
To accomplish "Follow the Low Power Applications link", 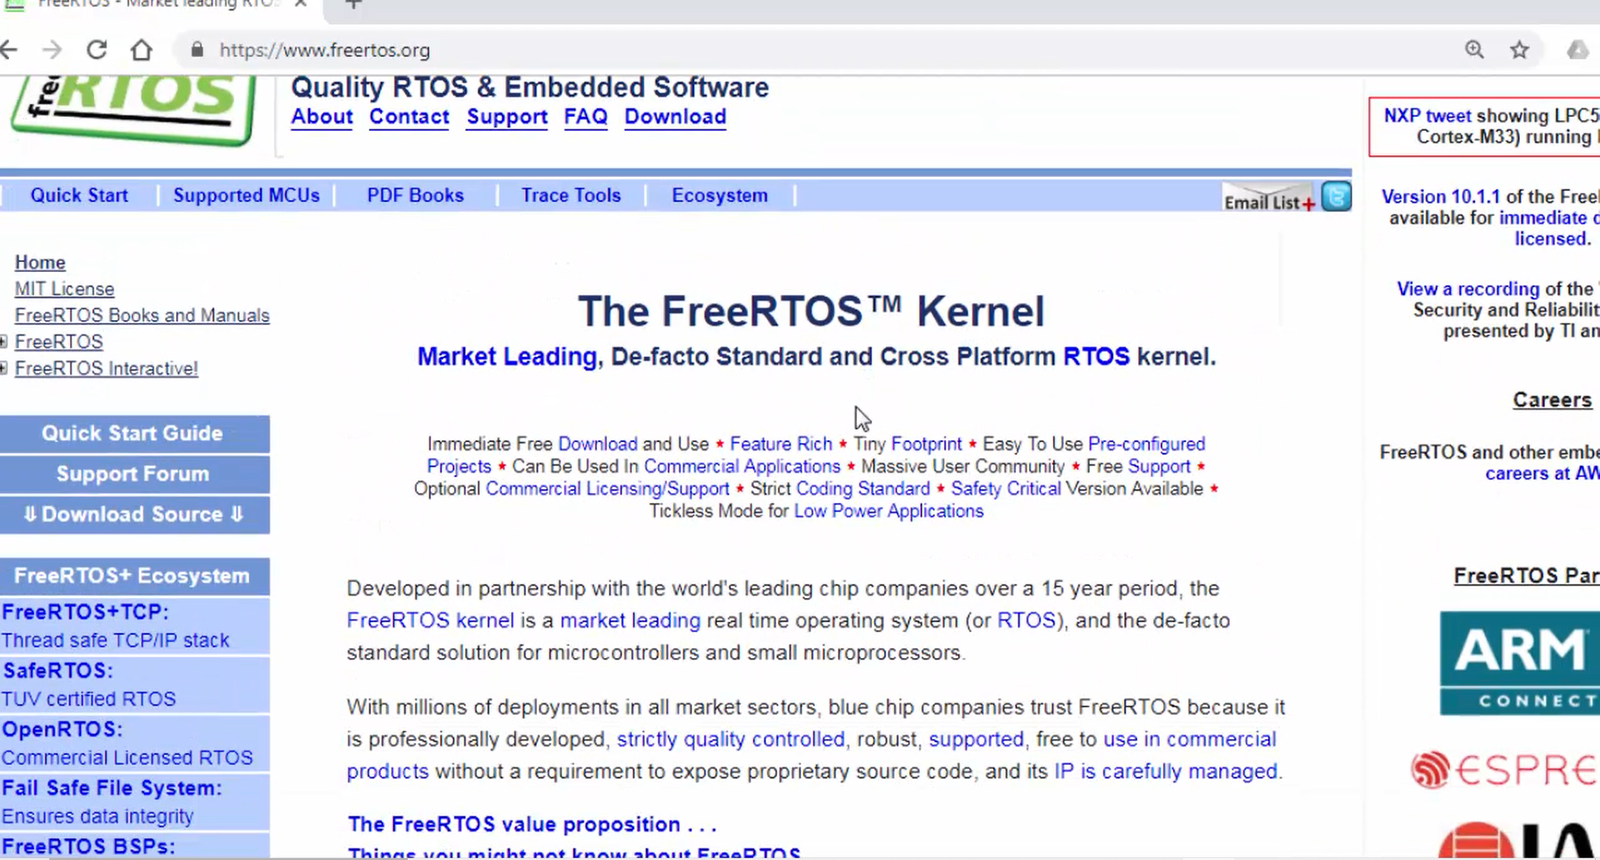I will point(889,511).
